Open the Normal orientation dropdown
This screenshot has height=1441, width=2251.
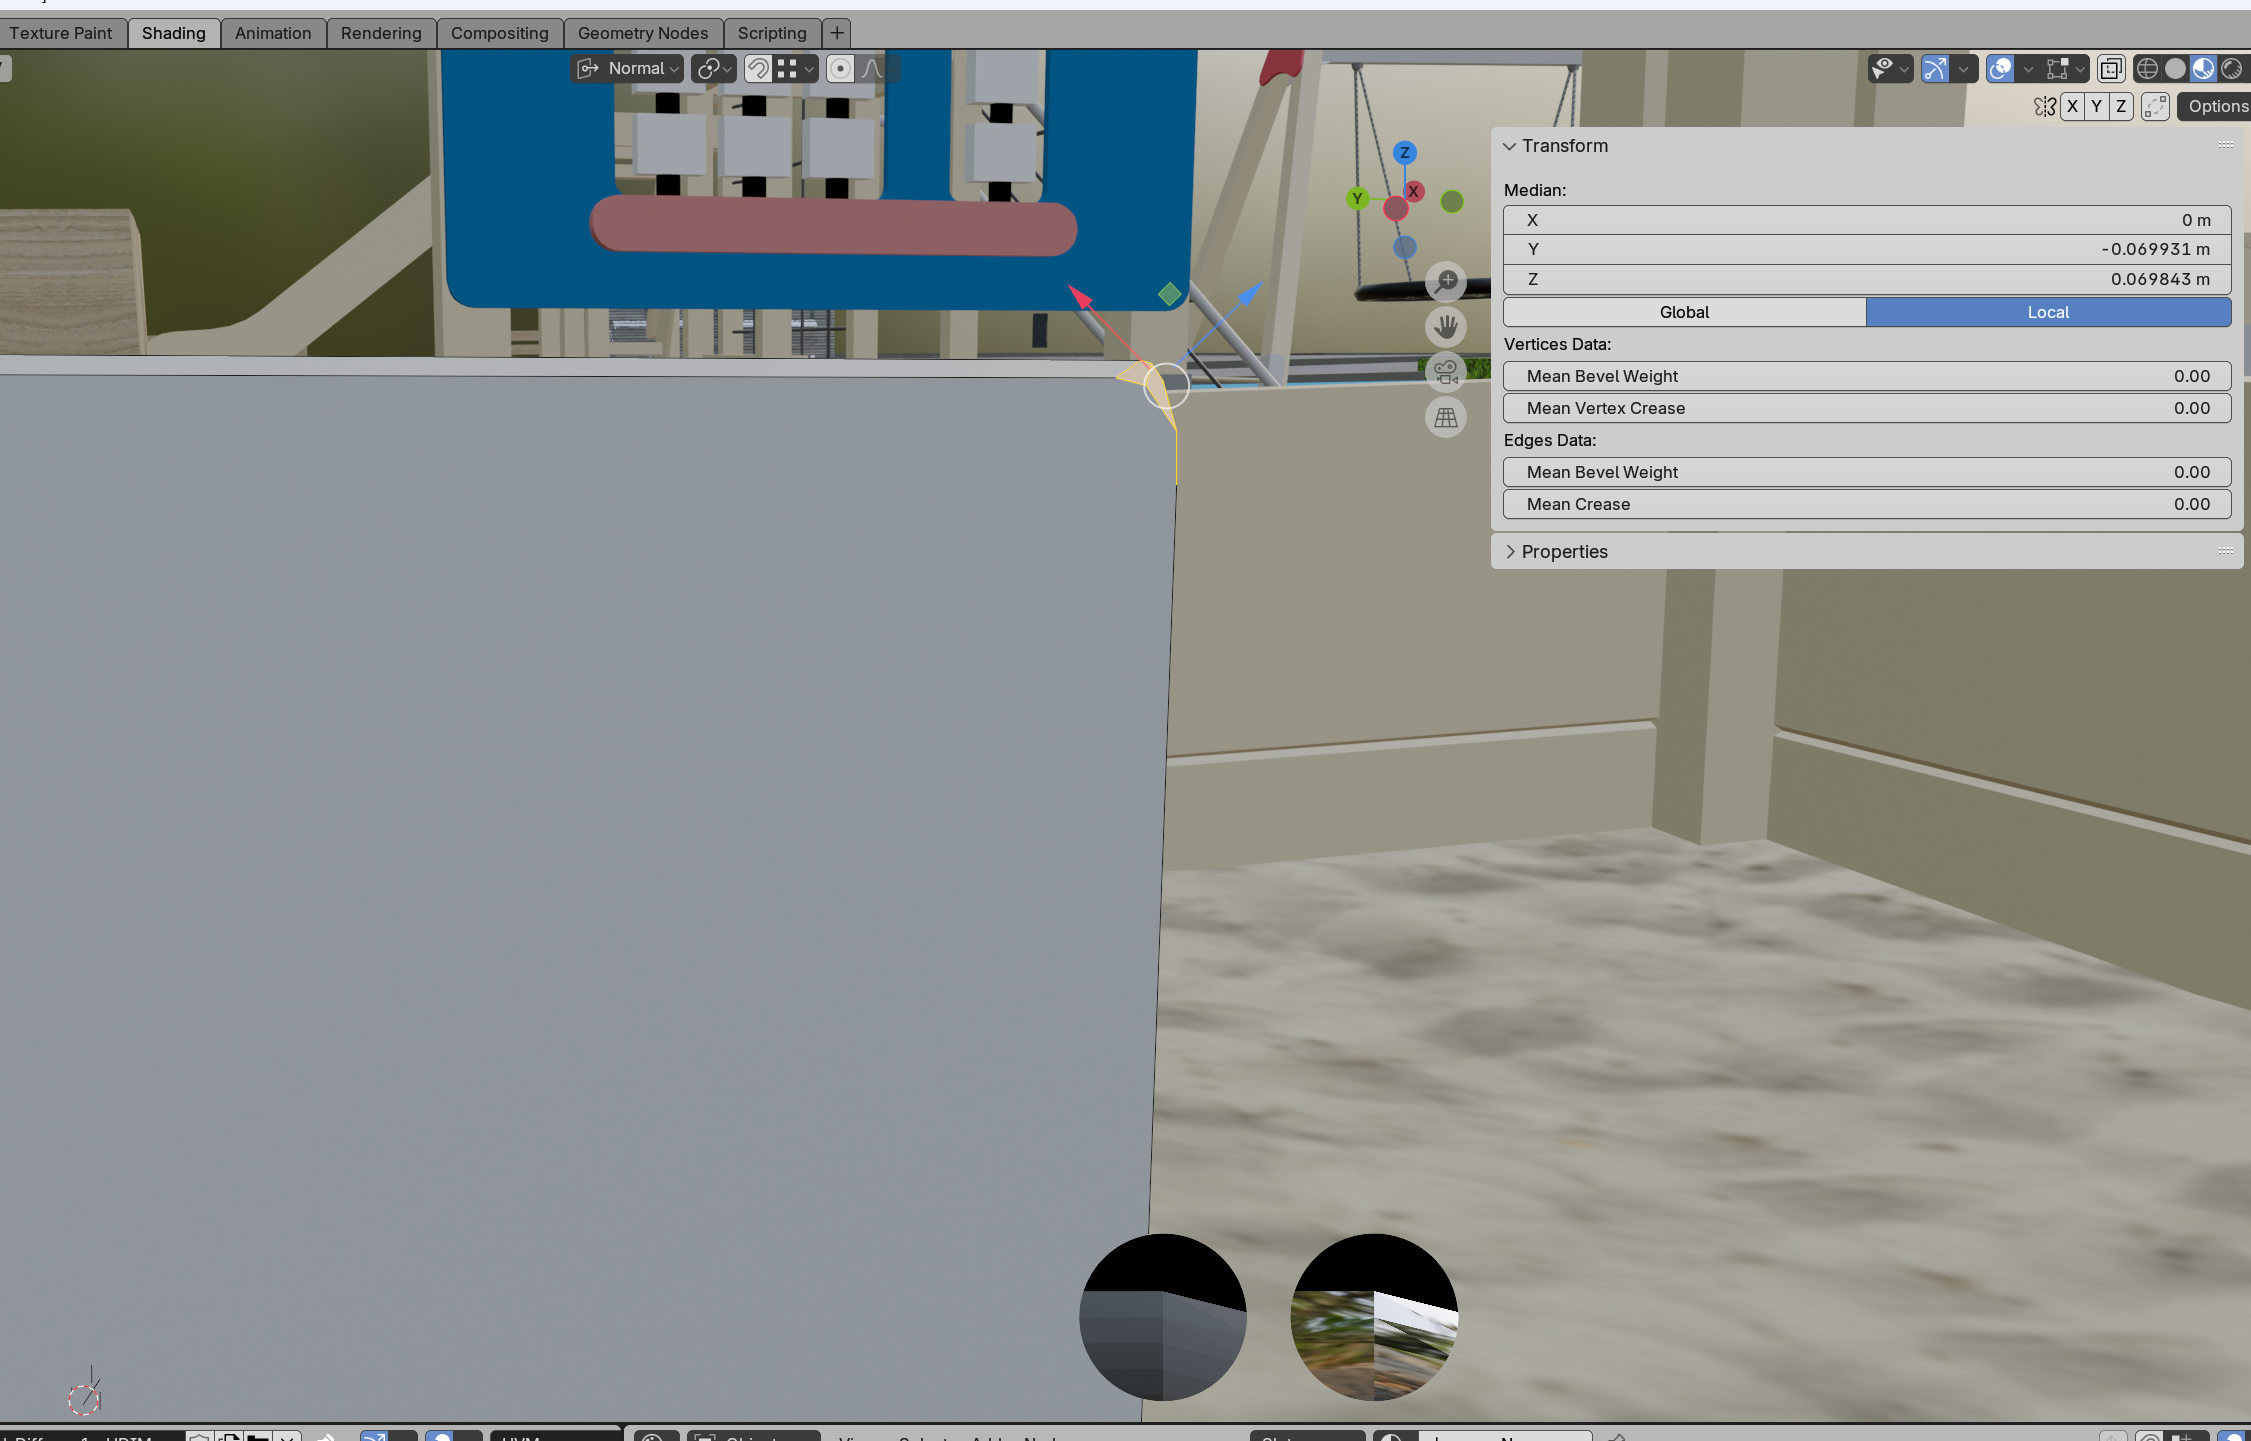tap(628, 68)
